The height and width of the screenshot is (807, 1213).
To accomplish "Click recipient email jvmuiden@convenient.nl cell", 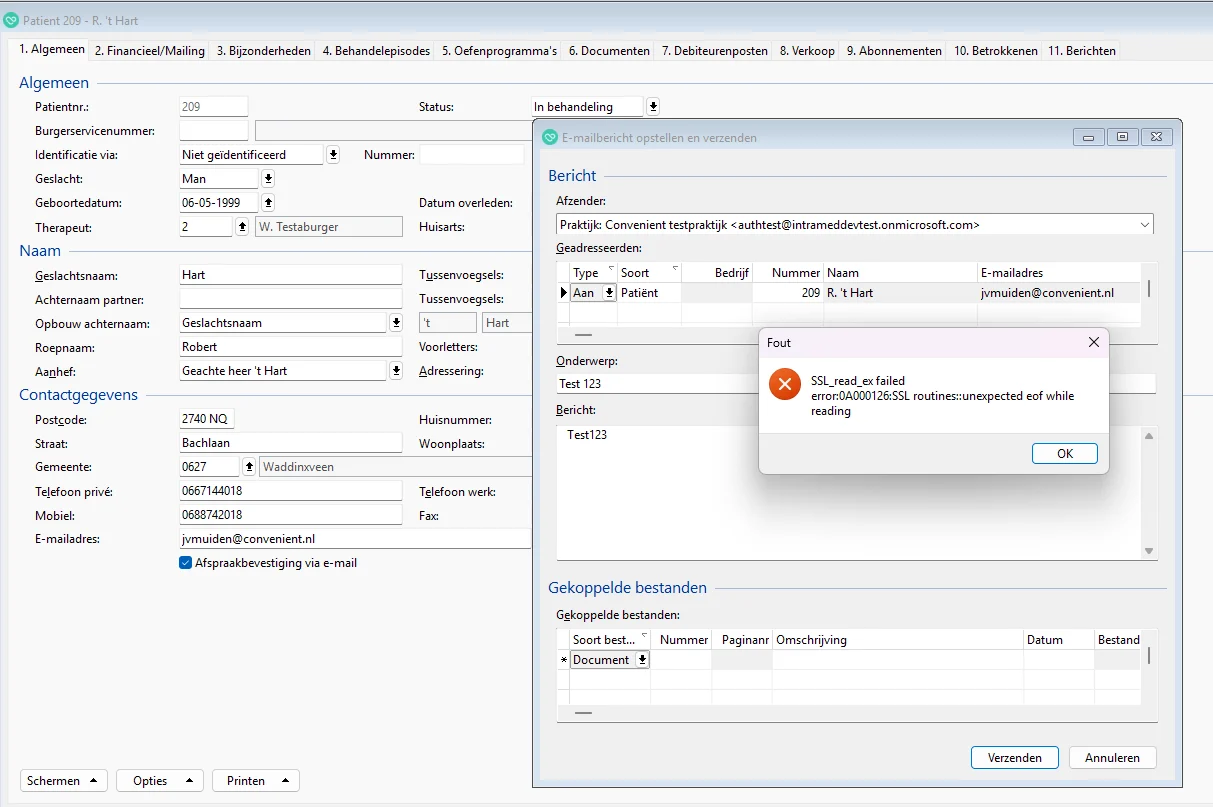I will click(x=1059, y=293).
